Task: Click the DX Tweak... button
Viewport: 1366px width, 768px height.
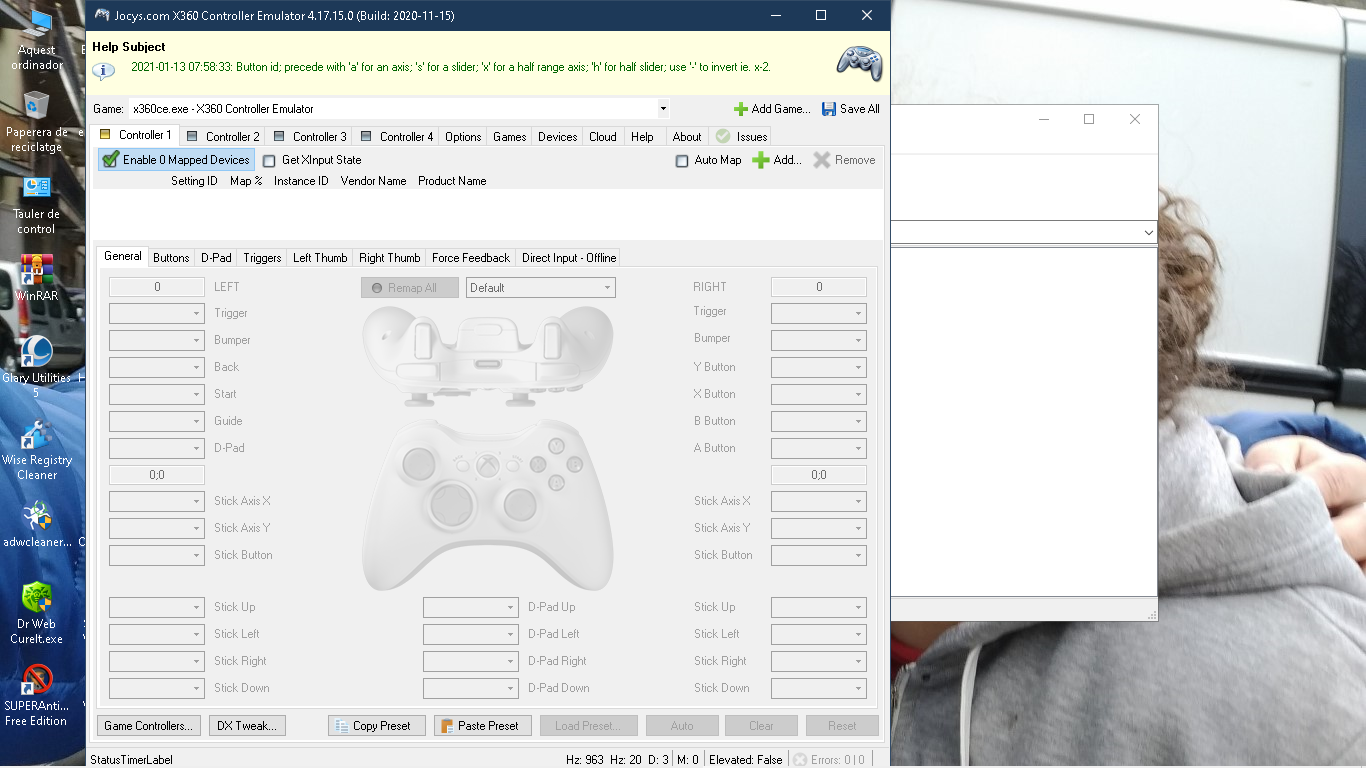Action: click(247, 726)
